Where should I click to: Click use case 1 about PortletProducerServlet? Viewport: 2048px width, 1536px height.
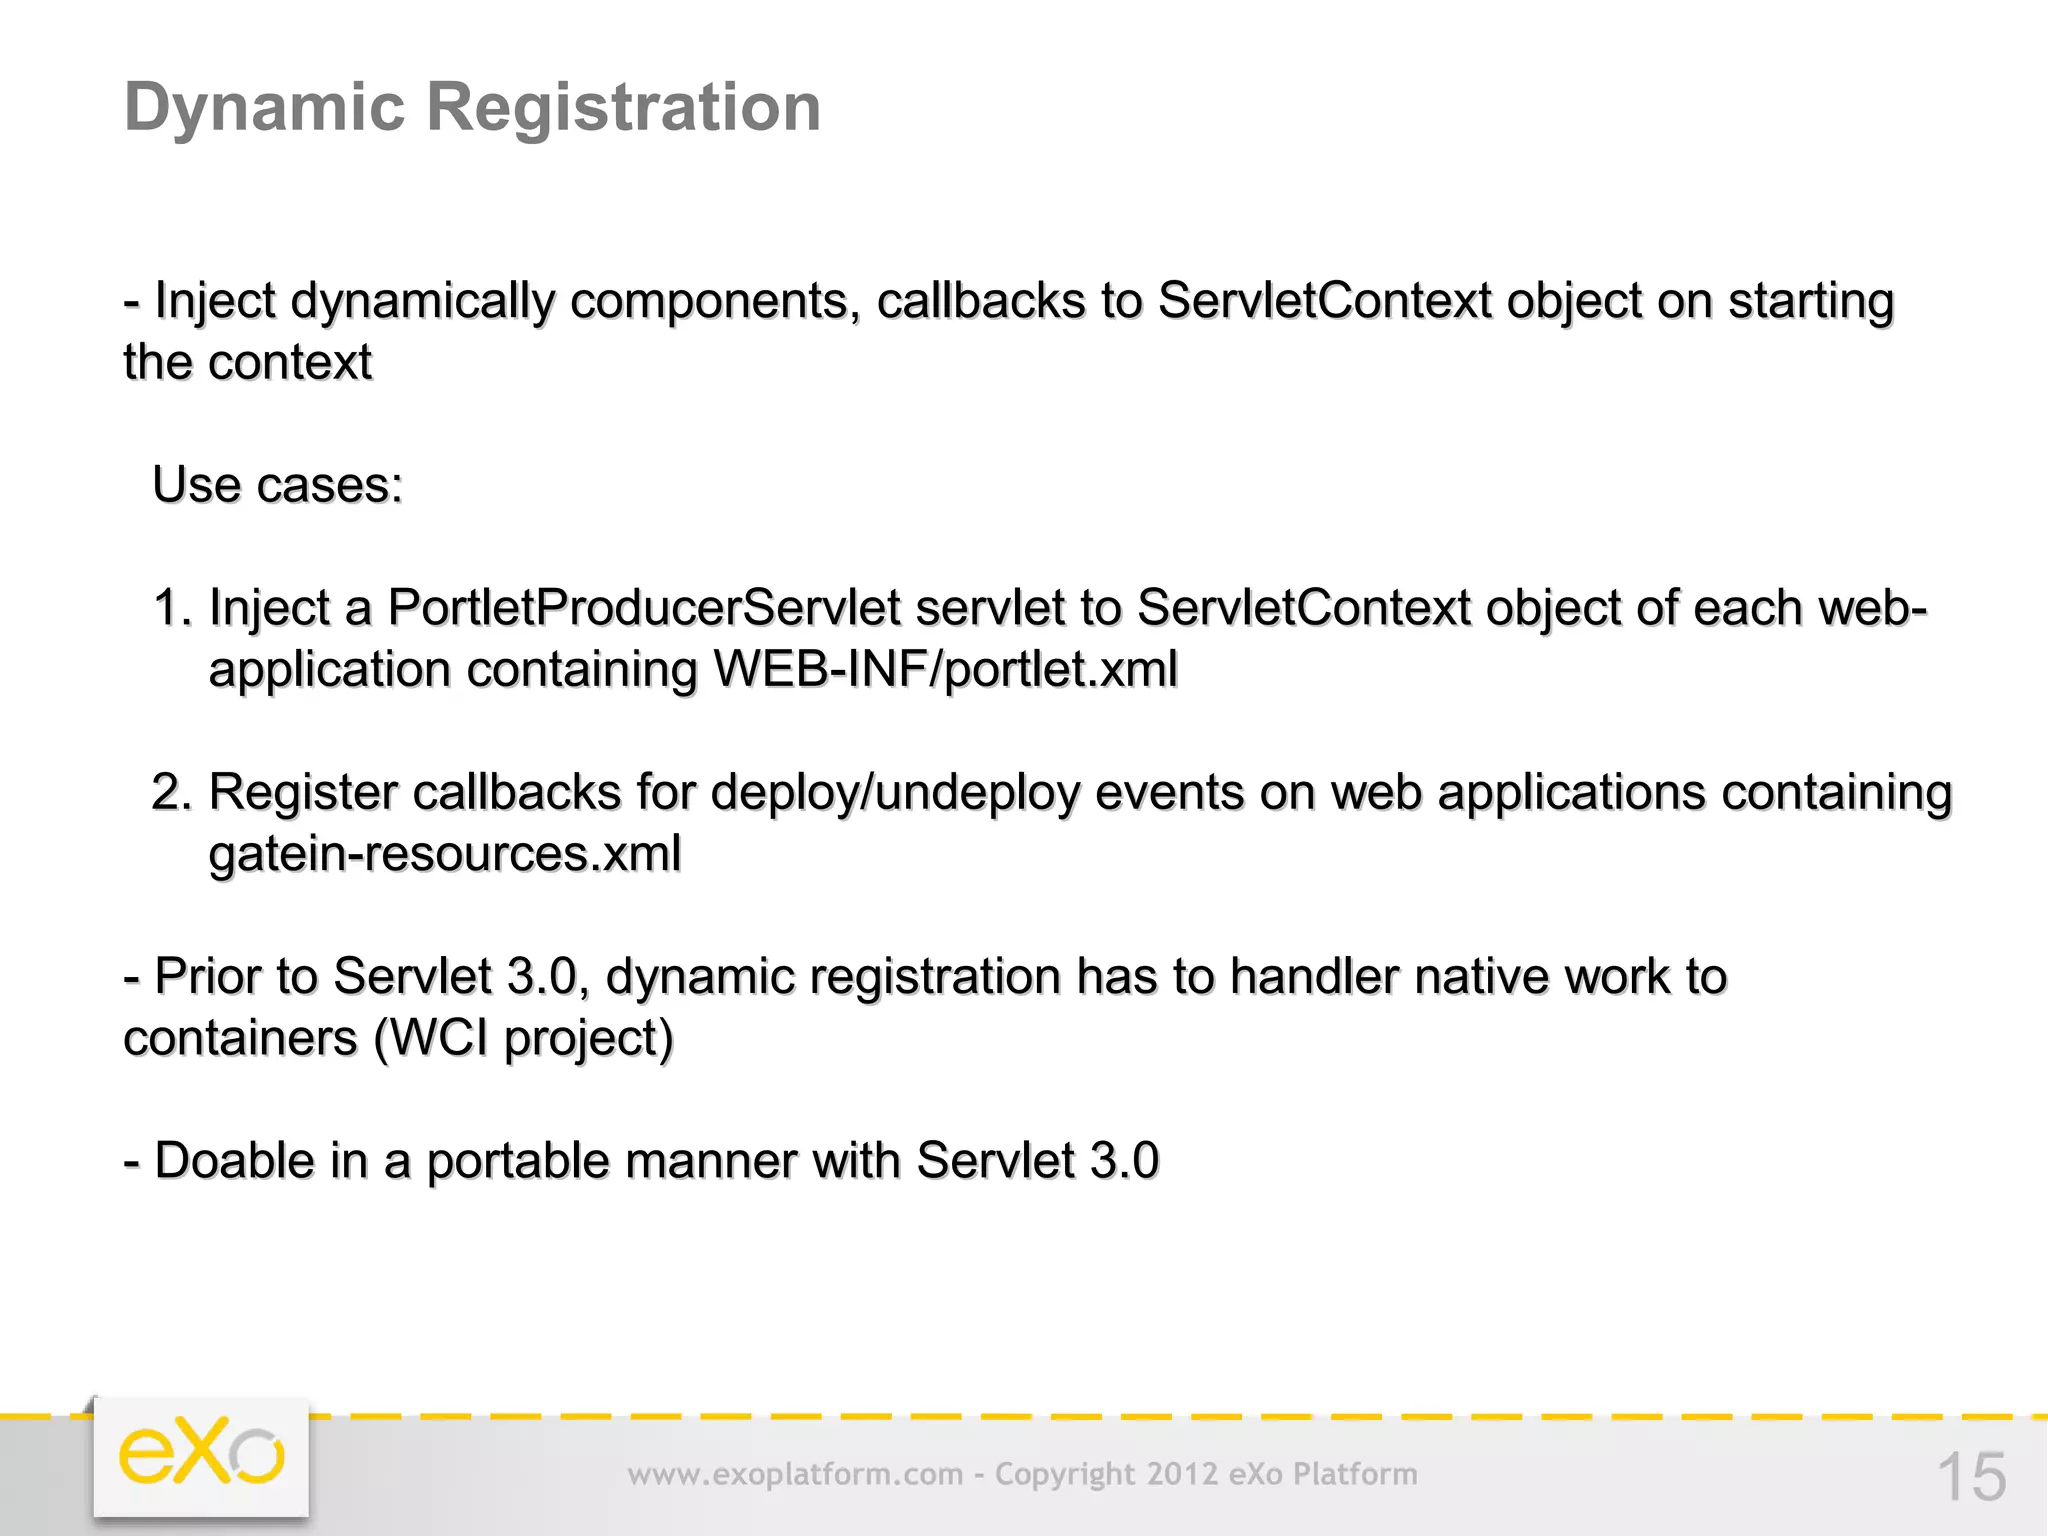1040,638
